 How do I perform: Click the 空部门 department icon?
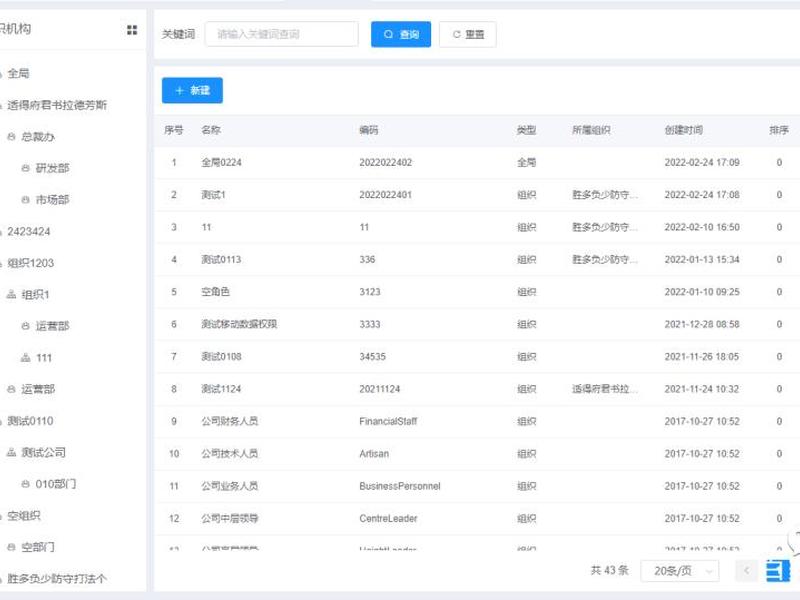coord(11,547)
